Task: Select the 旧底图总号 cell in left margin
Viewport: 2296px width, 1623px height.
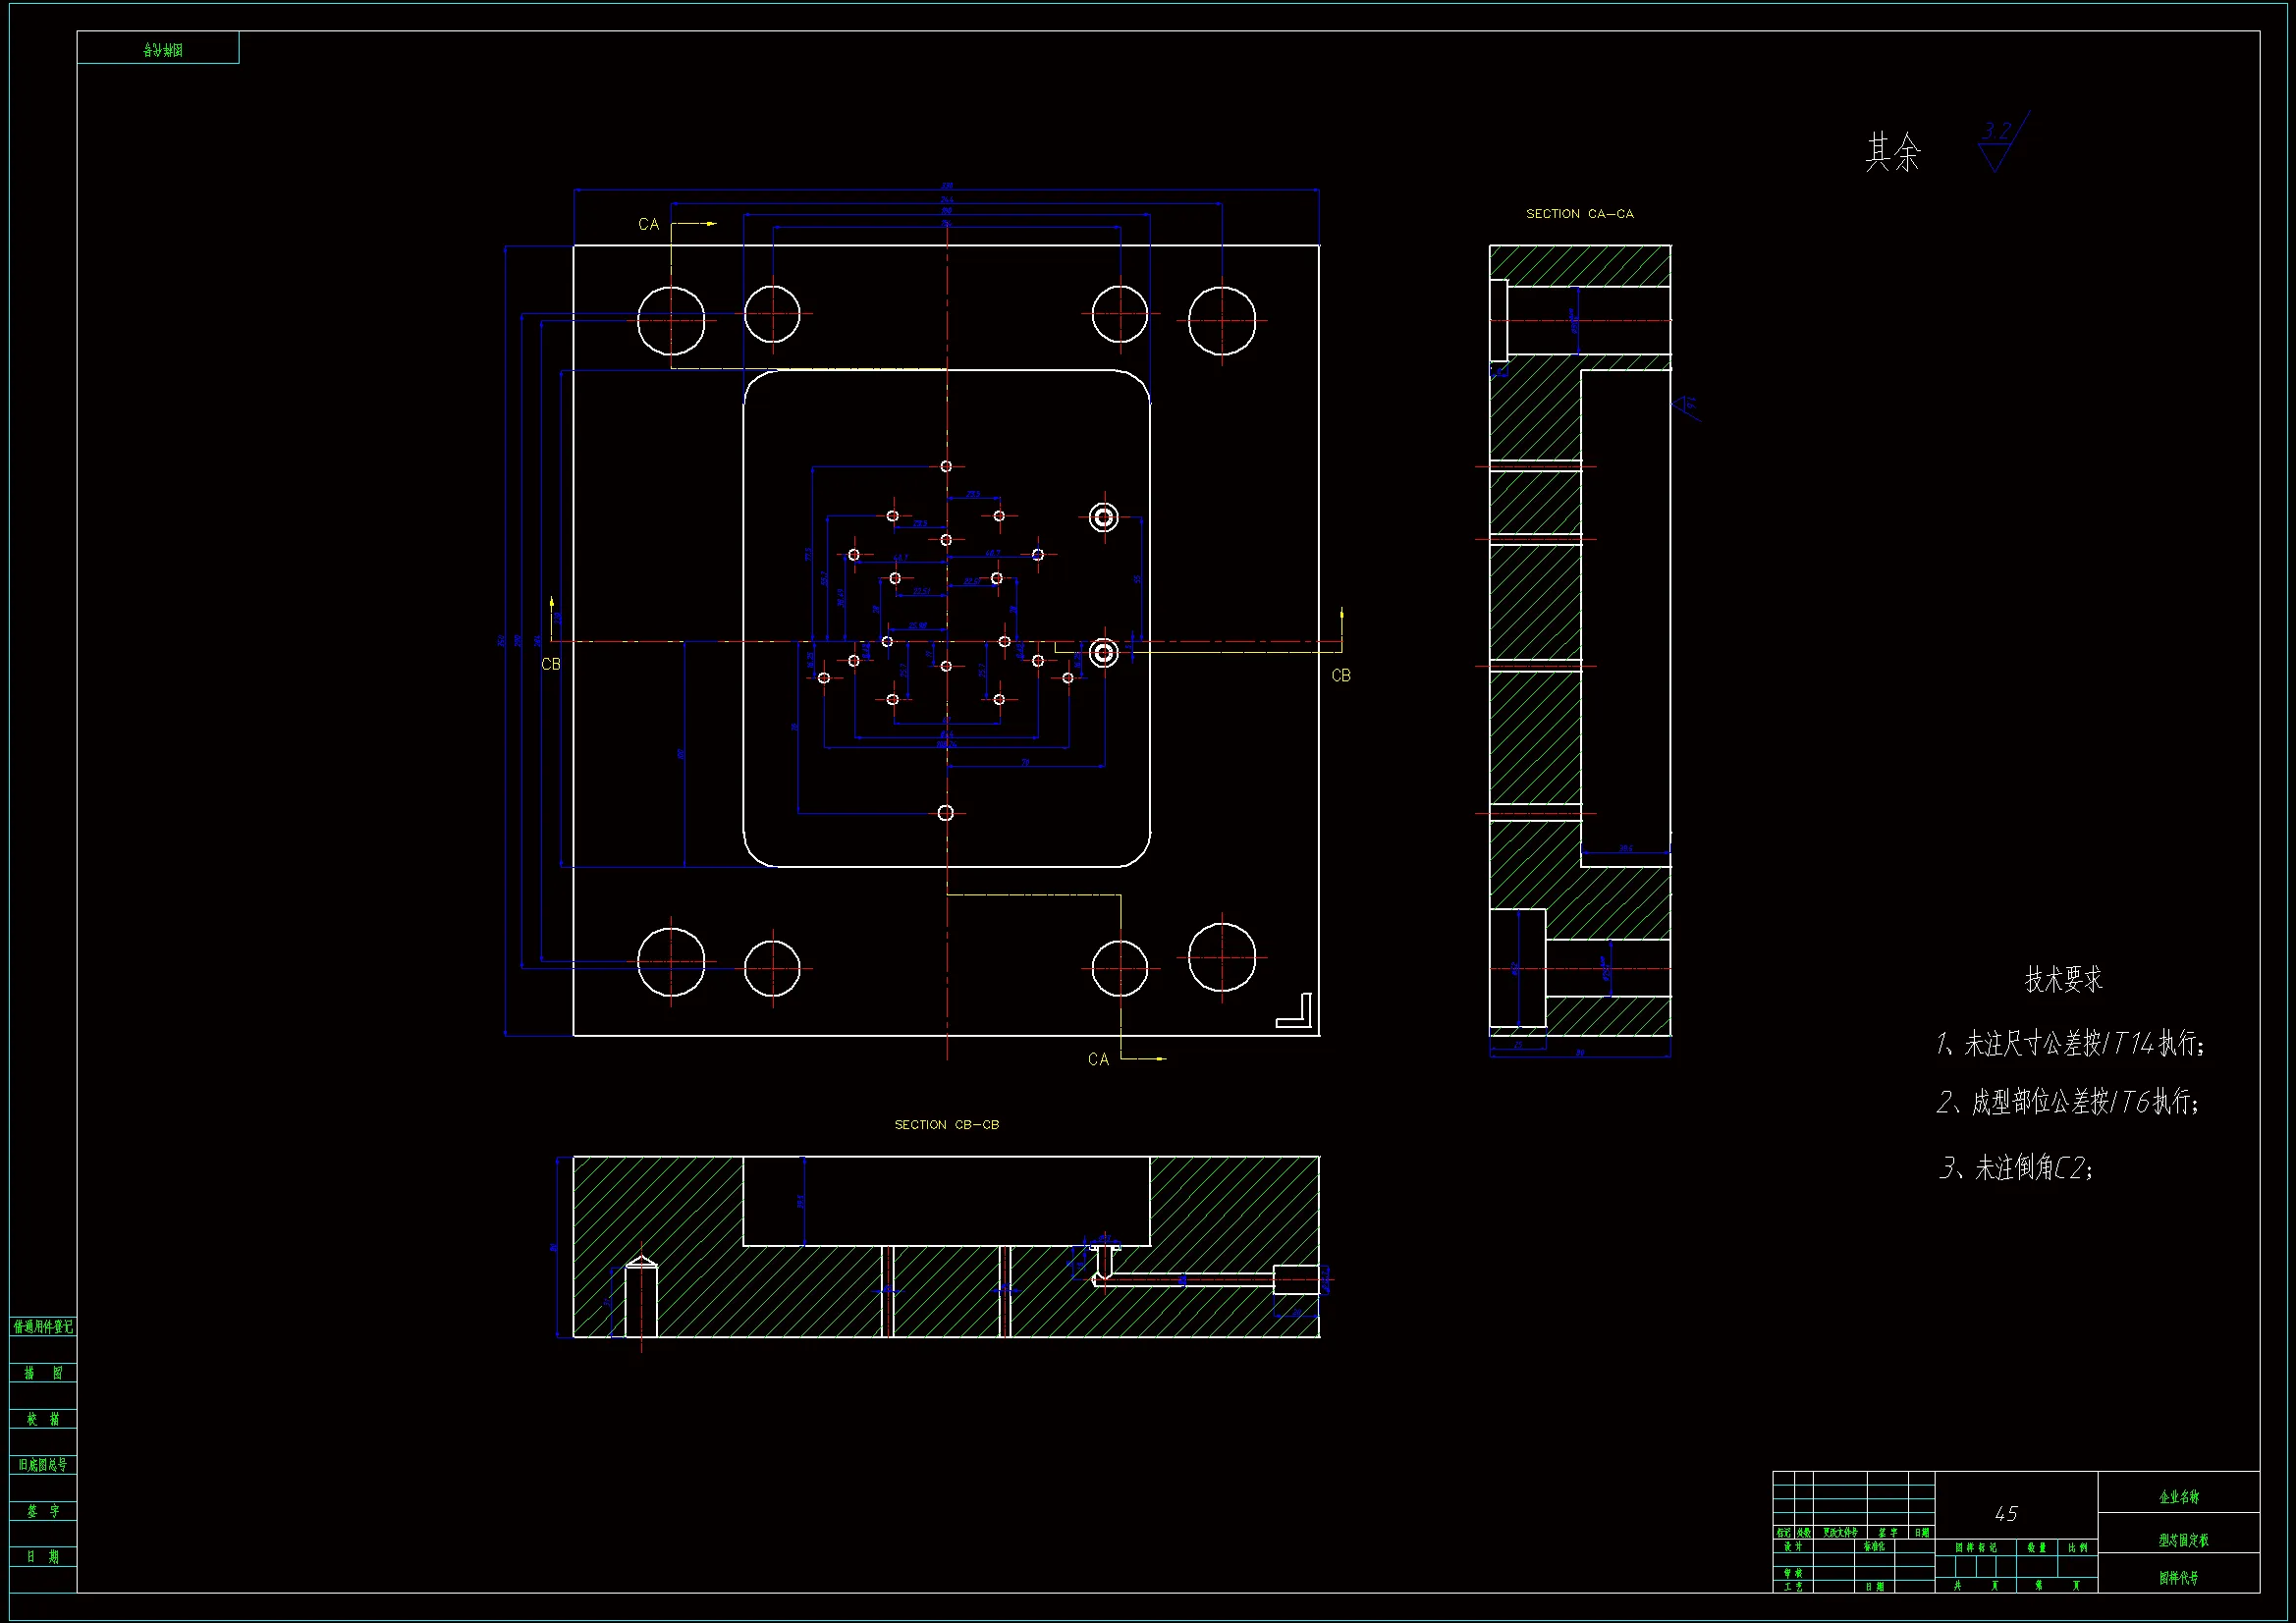Action: 43,1465
